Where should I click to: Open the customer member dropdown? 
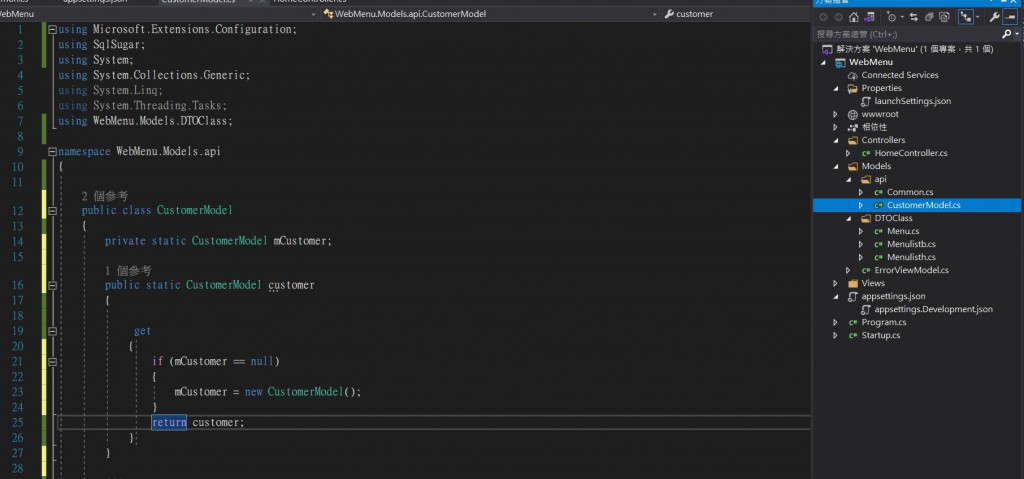tap(736, 14)
